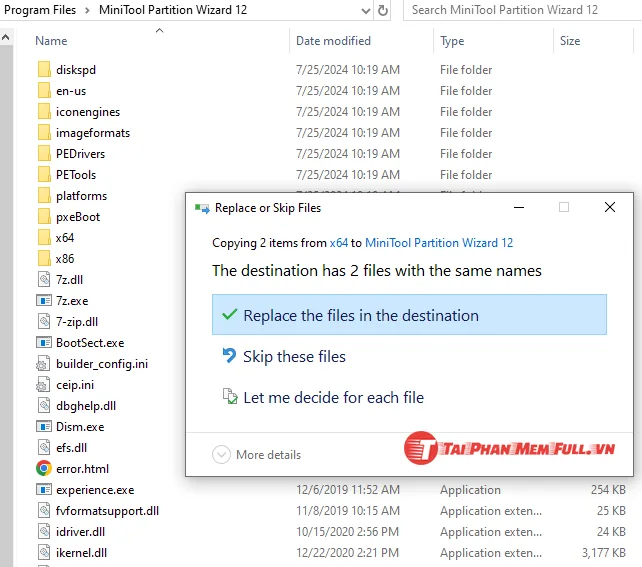Select the imageformats folder icon

point(44,133)
